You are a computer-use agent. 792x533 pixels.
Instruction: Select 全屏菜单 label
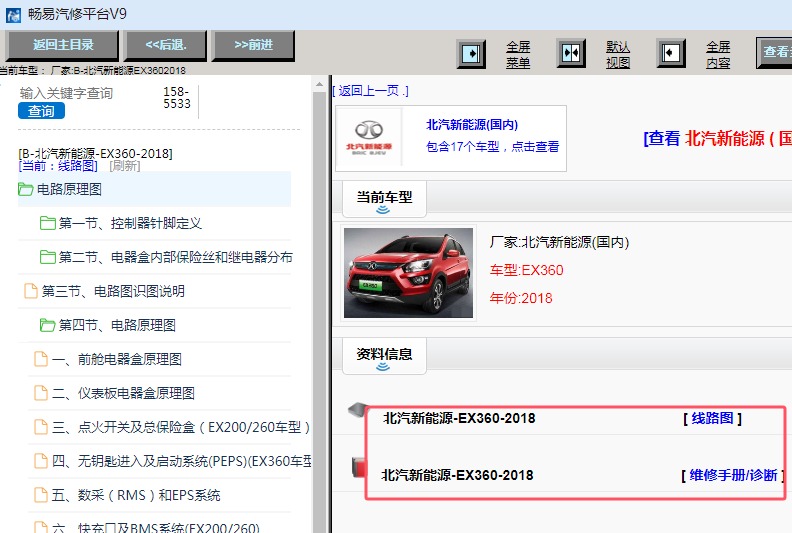tap(518, 55)
